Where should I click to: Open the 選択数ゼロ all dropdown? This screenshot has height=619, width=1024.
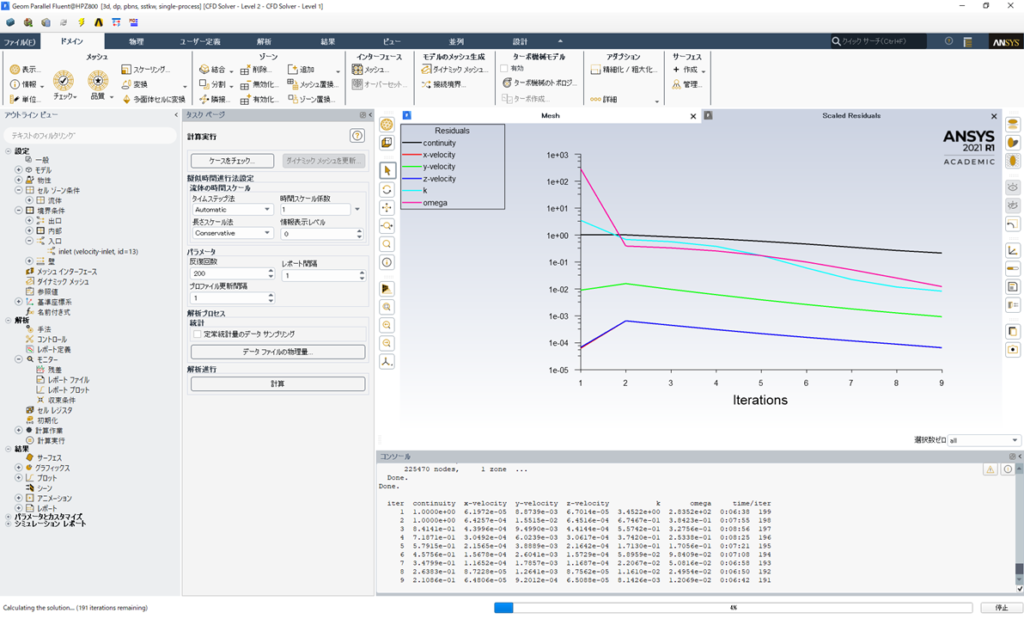pyautogui.click(x=984, y=440)
